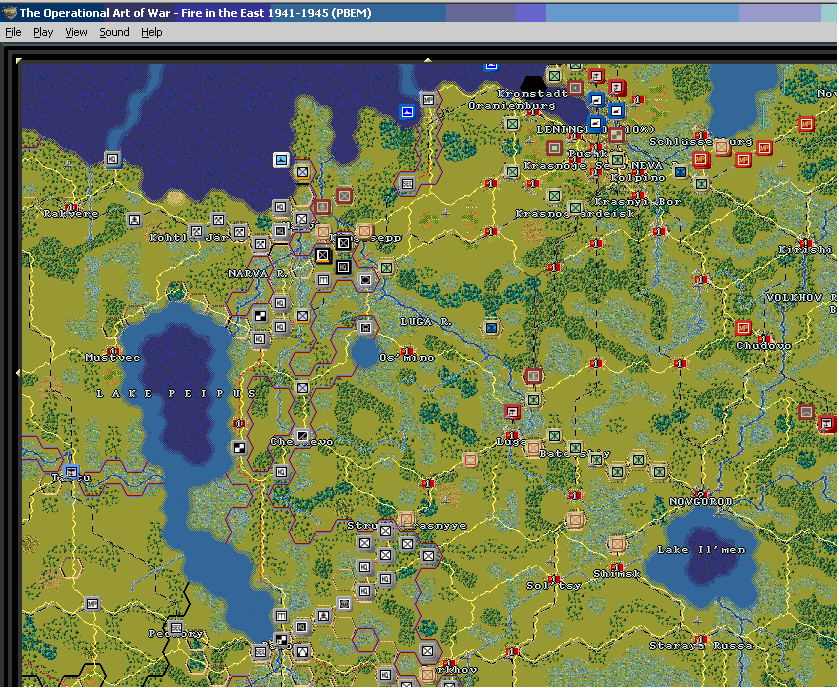Select the tan counter north of Shimsk
This screenshot has height=688, width=839.
coord(616,544)
